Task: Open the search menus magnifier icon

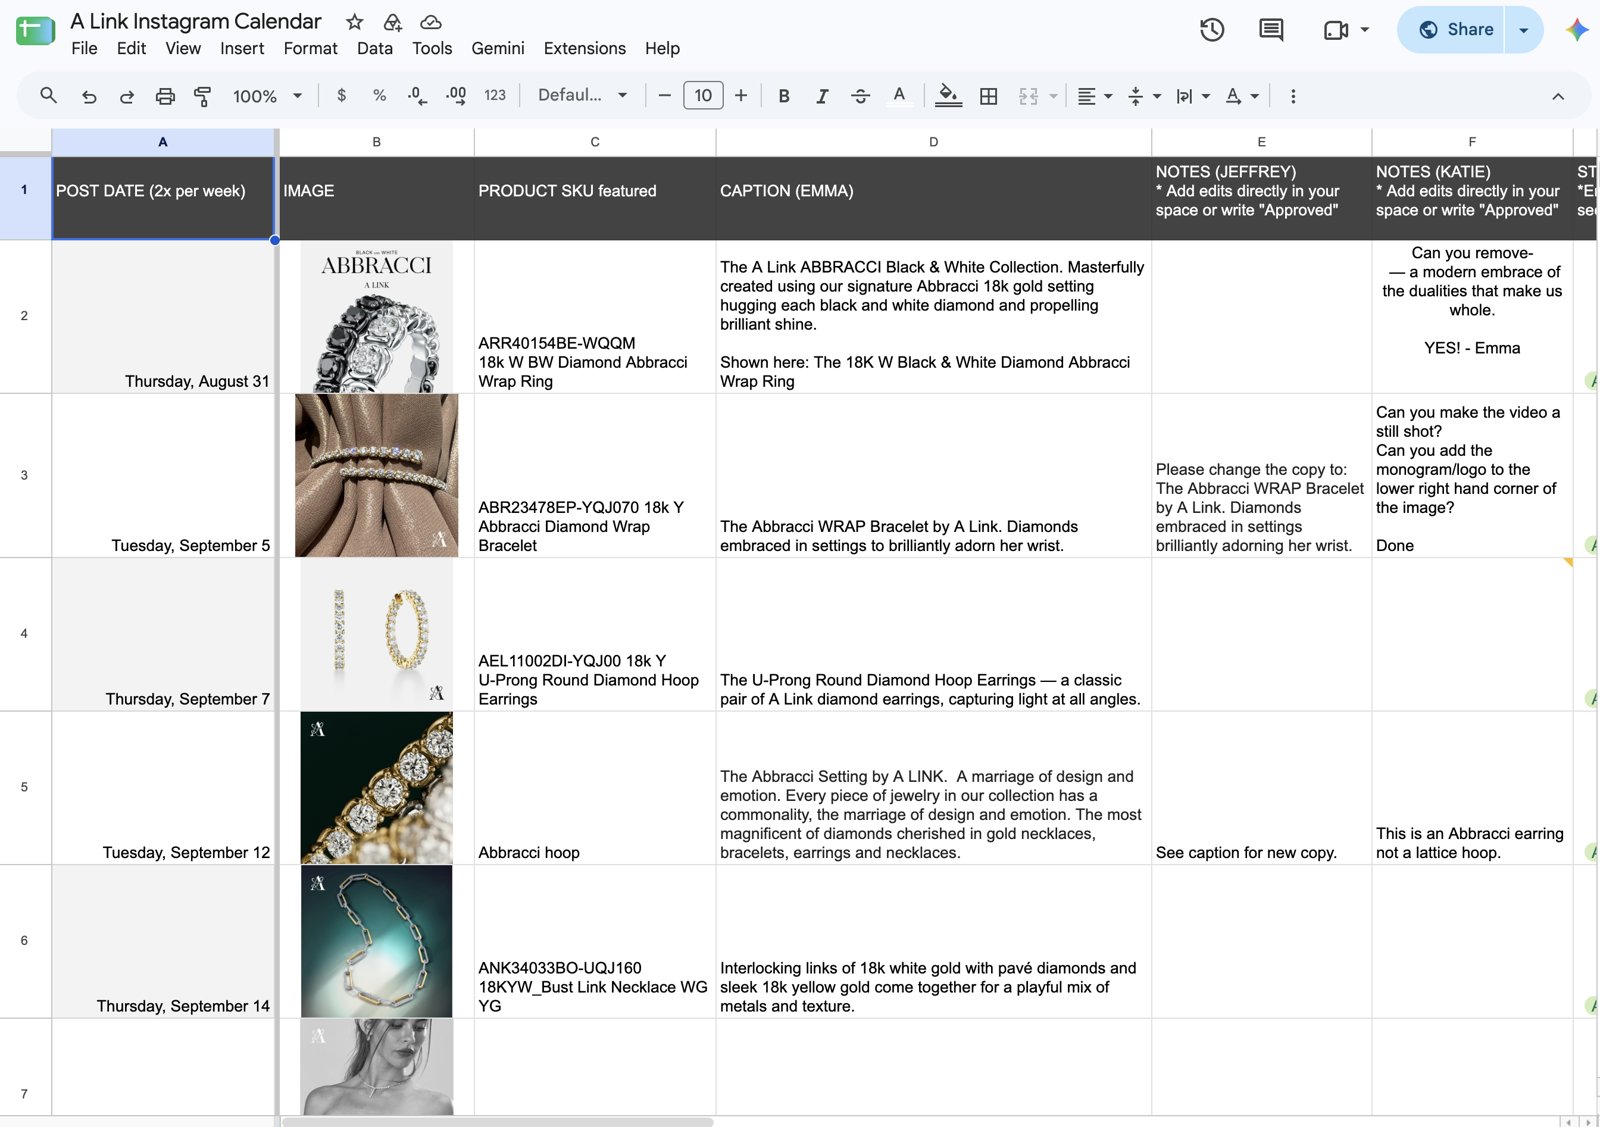Action: pyautogui.click(x=48, y=96)
